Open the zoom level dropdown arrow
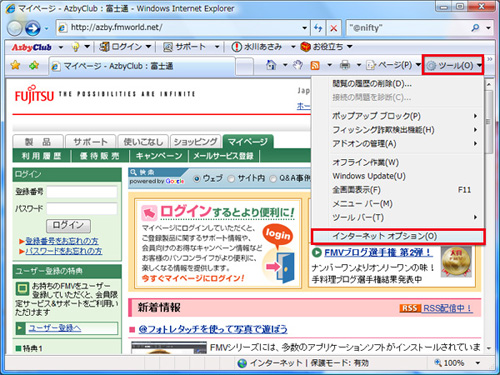The image size is (500, 375). 478,363
